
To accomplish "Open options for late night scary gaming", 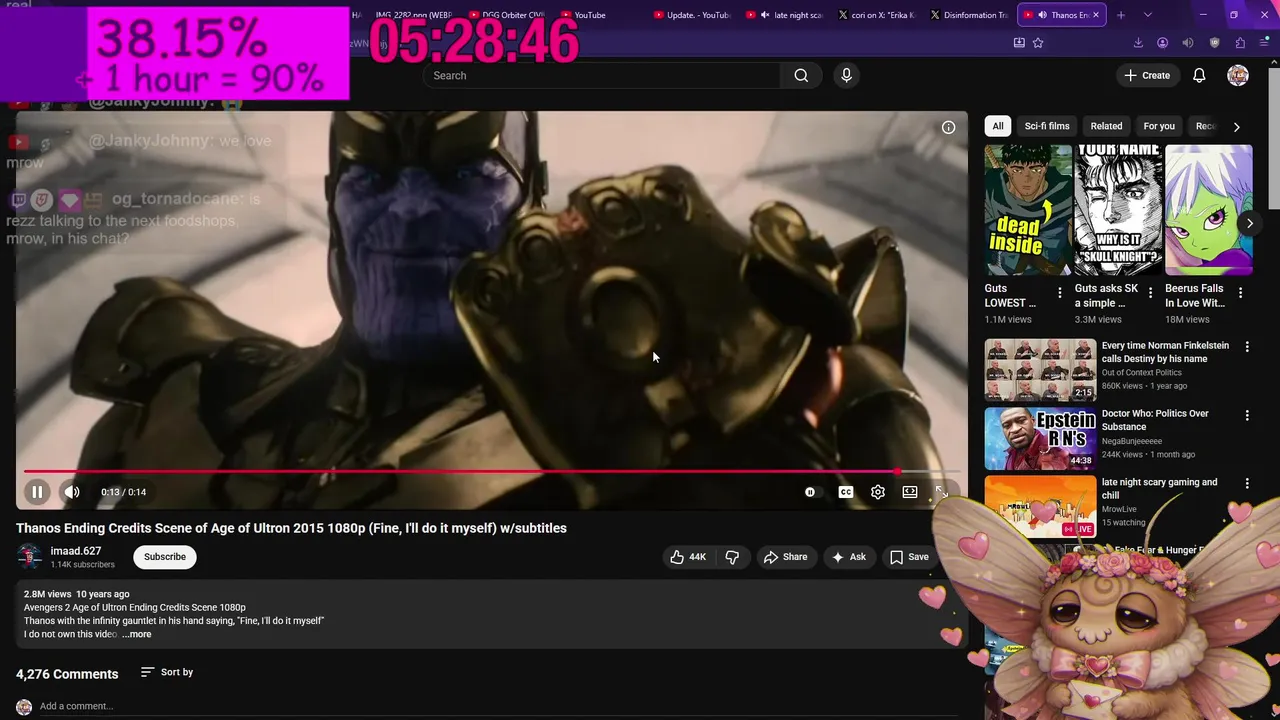I will (1247, 483).
